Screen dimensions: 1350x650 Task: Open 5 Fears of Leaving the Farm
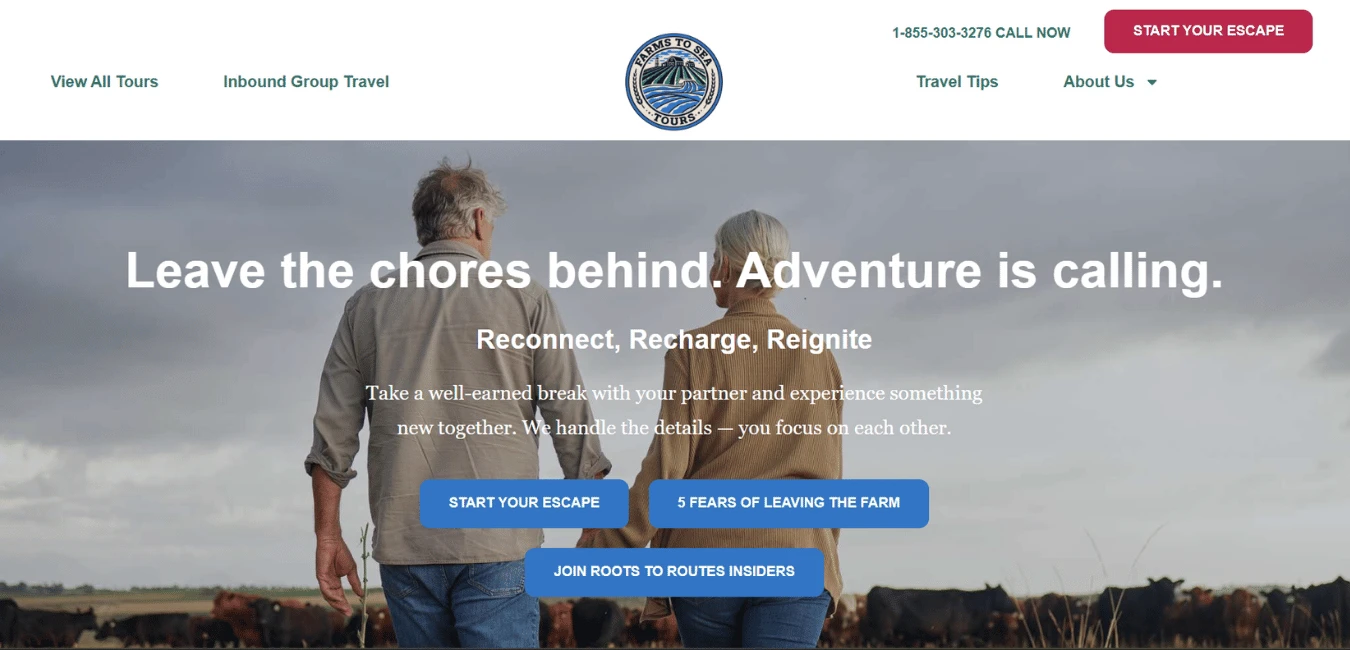coord(789,503)
